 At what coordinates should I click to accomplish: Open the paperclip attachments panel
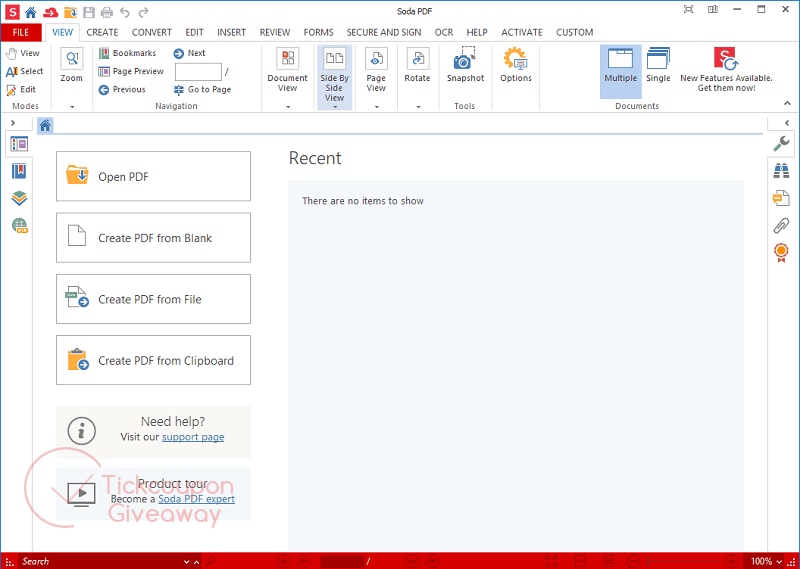coord(781,225)
